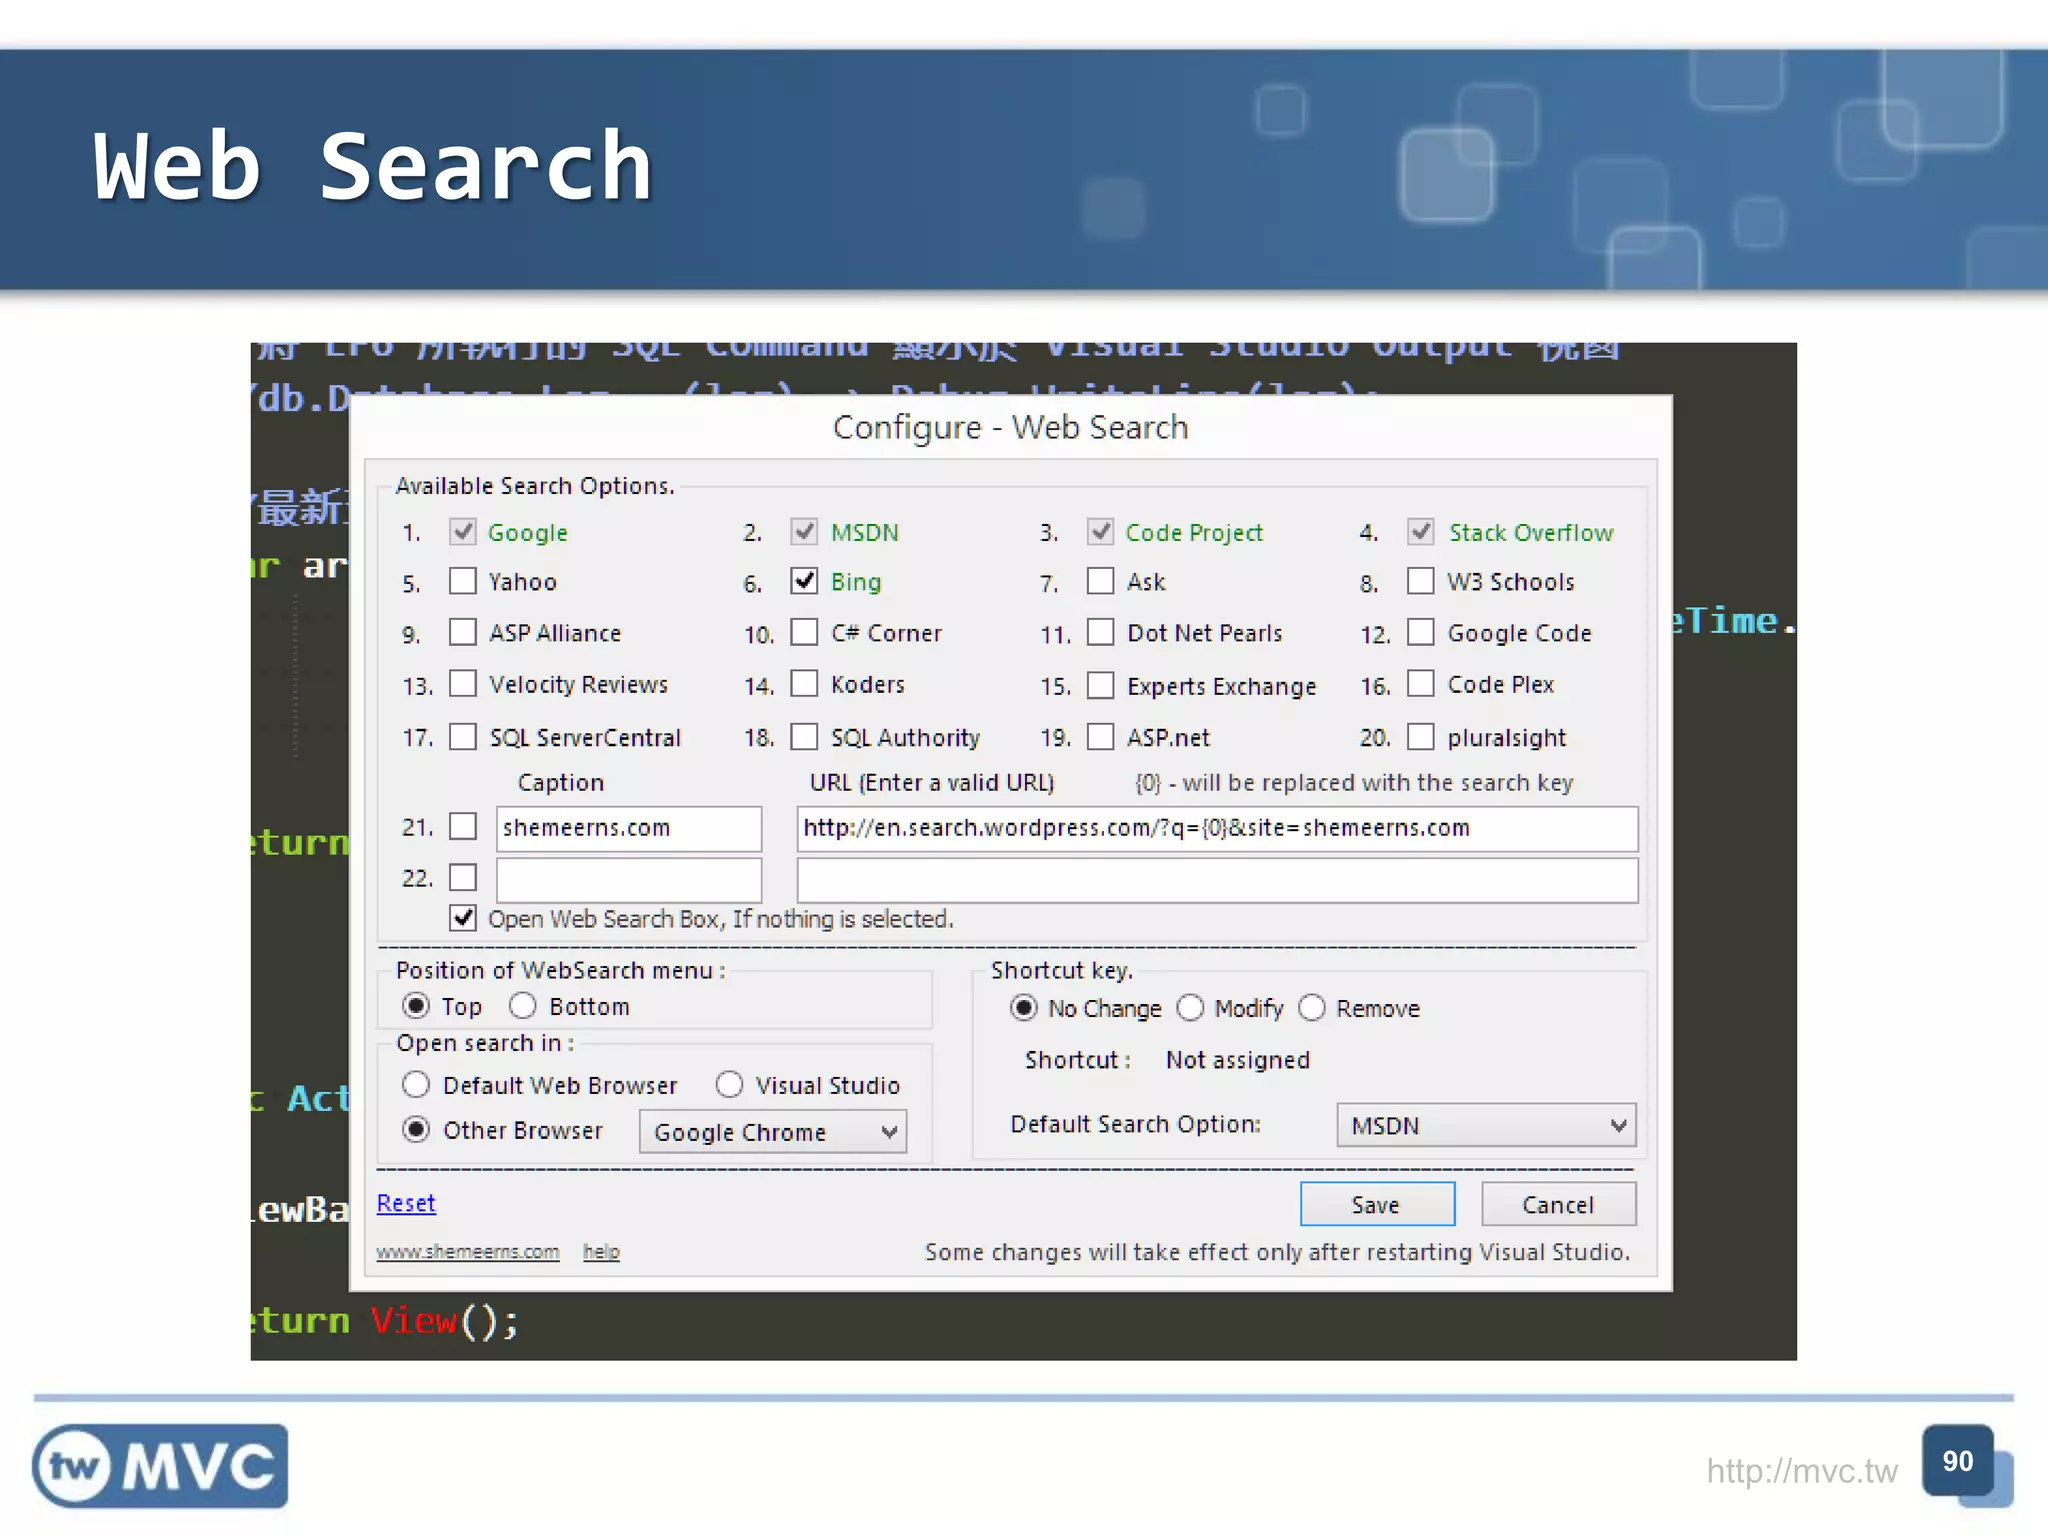Click the Cancel button
The height and width of the screenshot is (1536, 2048).
pyautogui.click(x=1558, y=1204)
